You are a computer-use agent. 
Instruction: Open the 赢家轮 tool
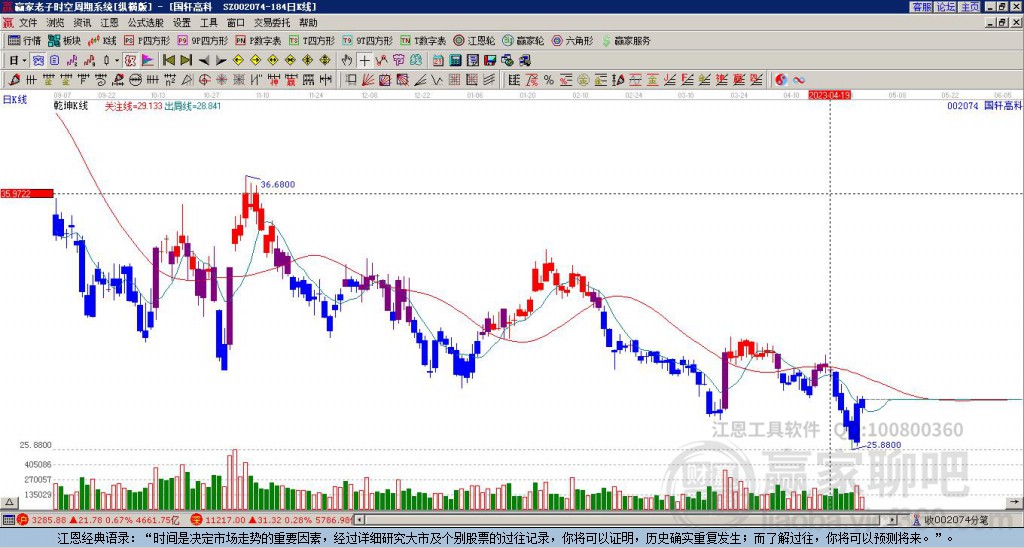click(x=523, y=40)
